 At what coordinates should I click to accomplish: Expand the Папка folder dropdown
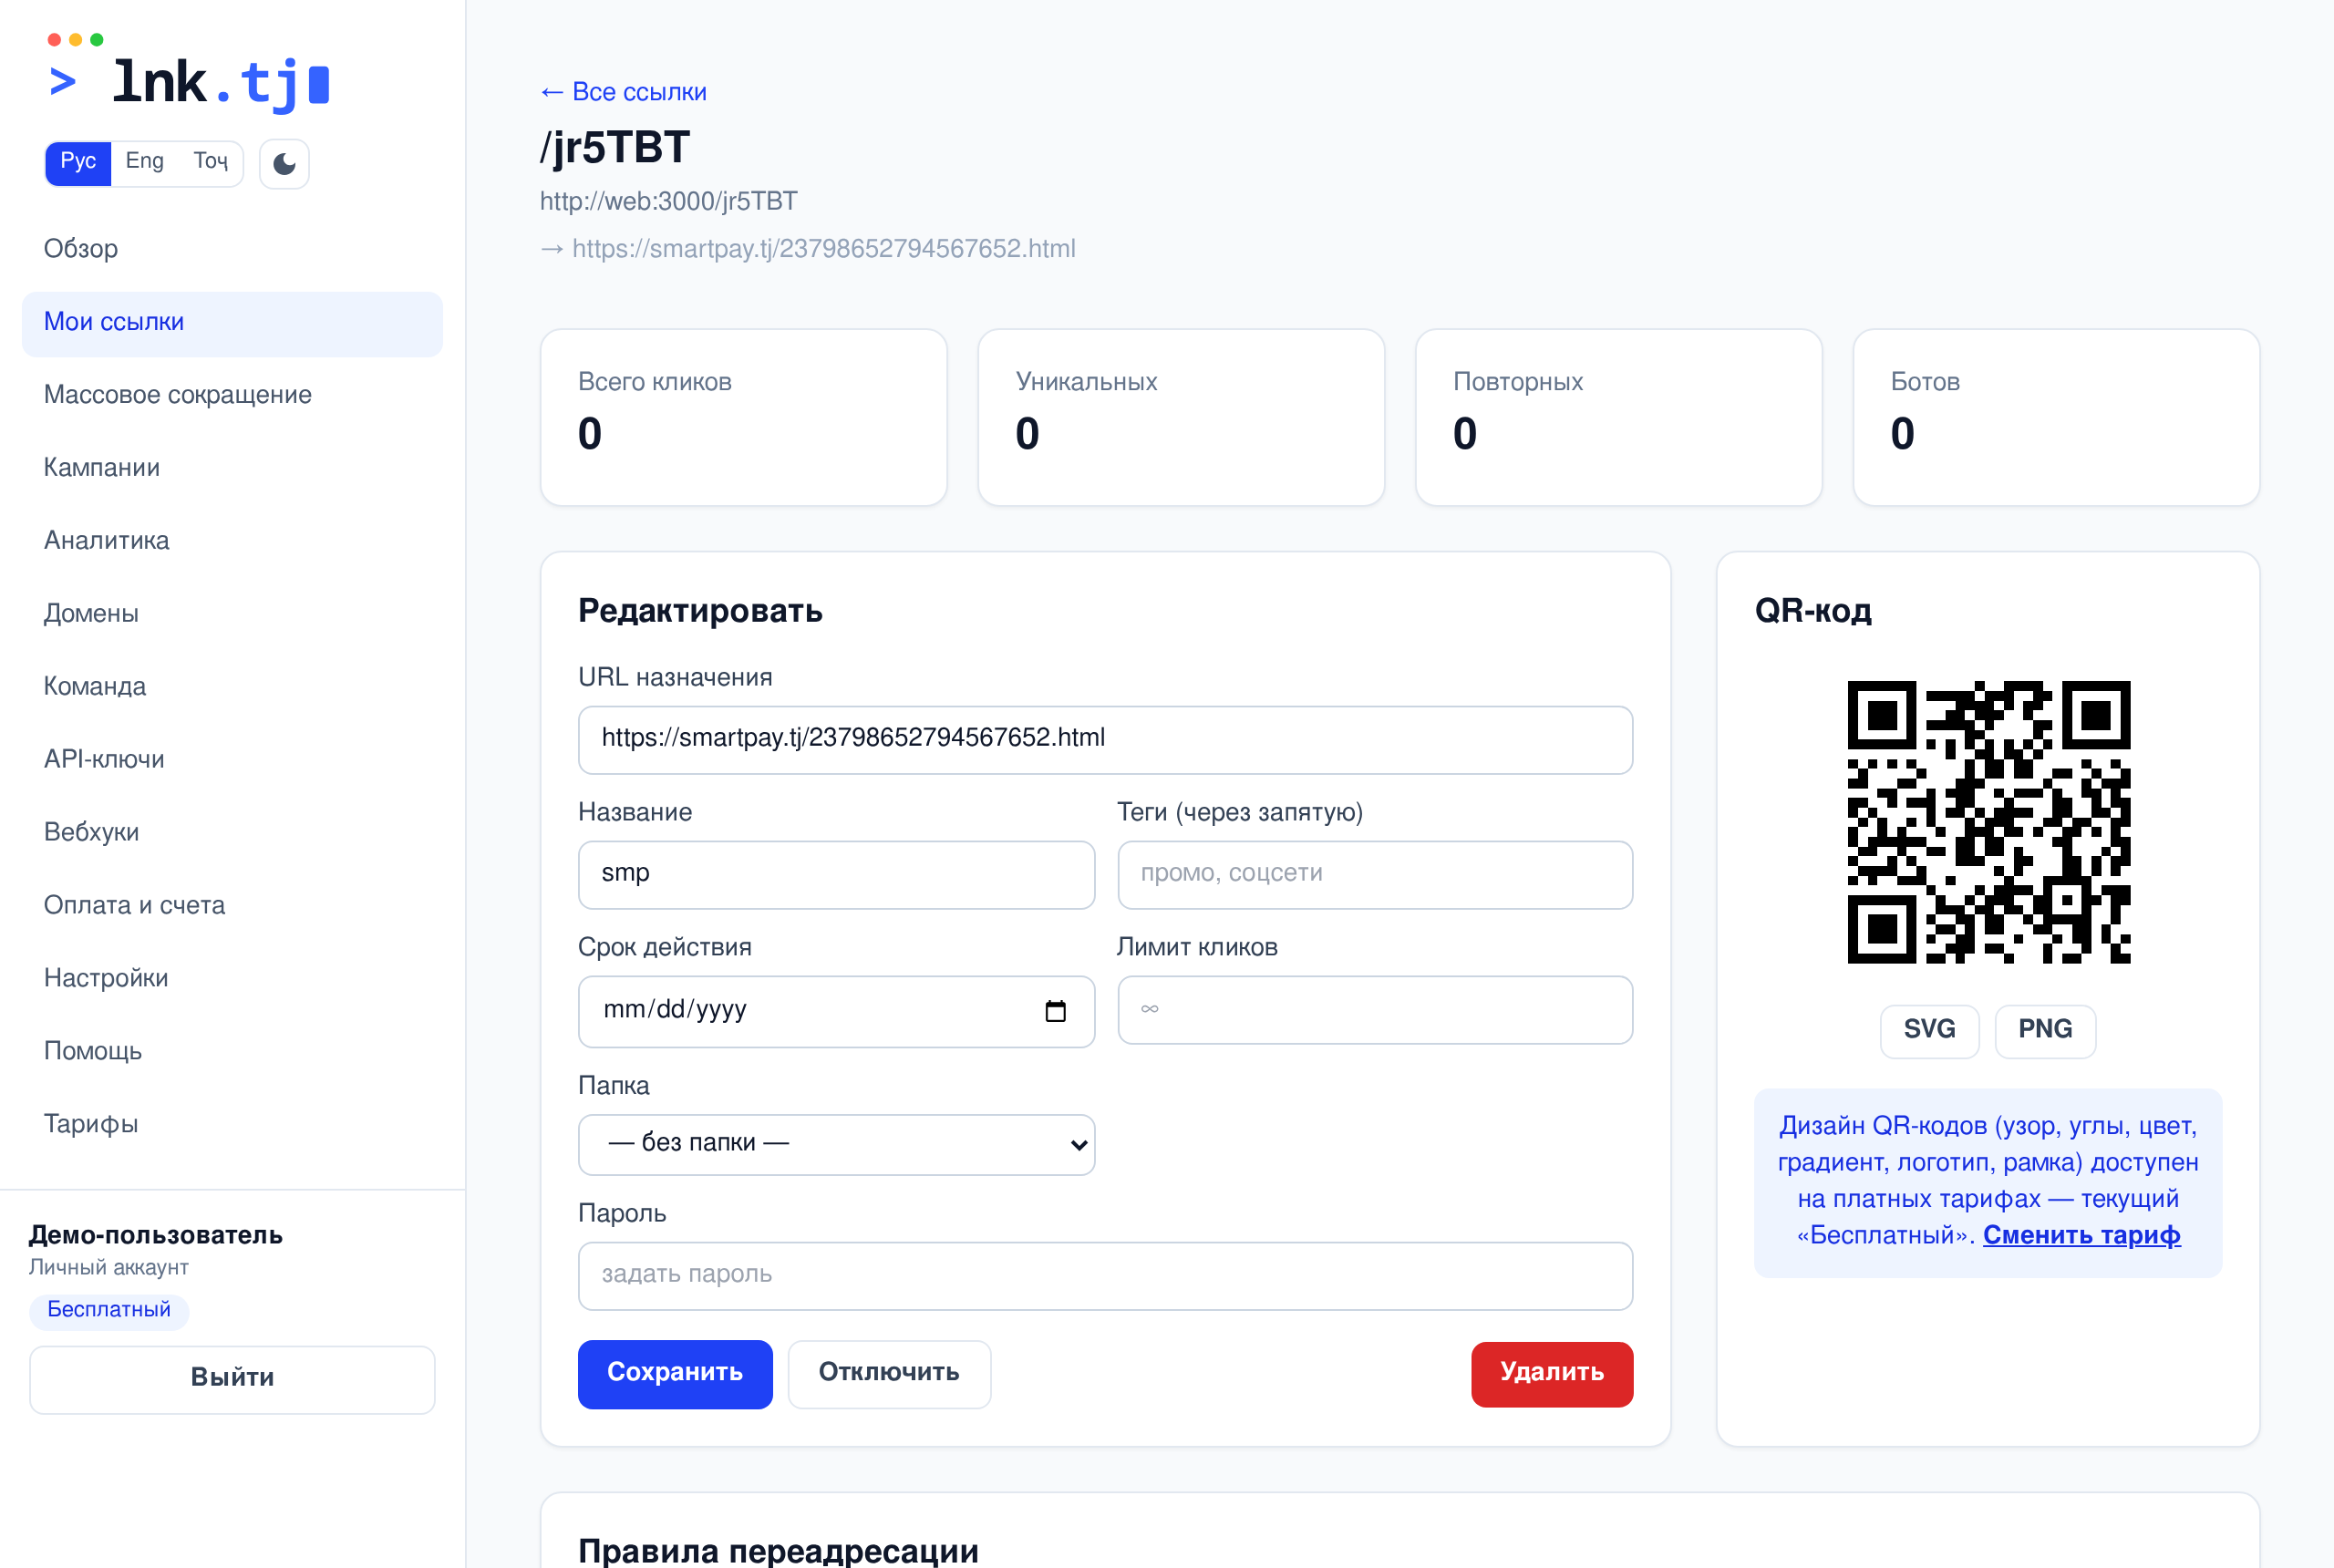coord(836,1144)
